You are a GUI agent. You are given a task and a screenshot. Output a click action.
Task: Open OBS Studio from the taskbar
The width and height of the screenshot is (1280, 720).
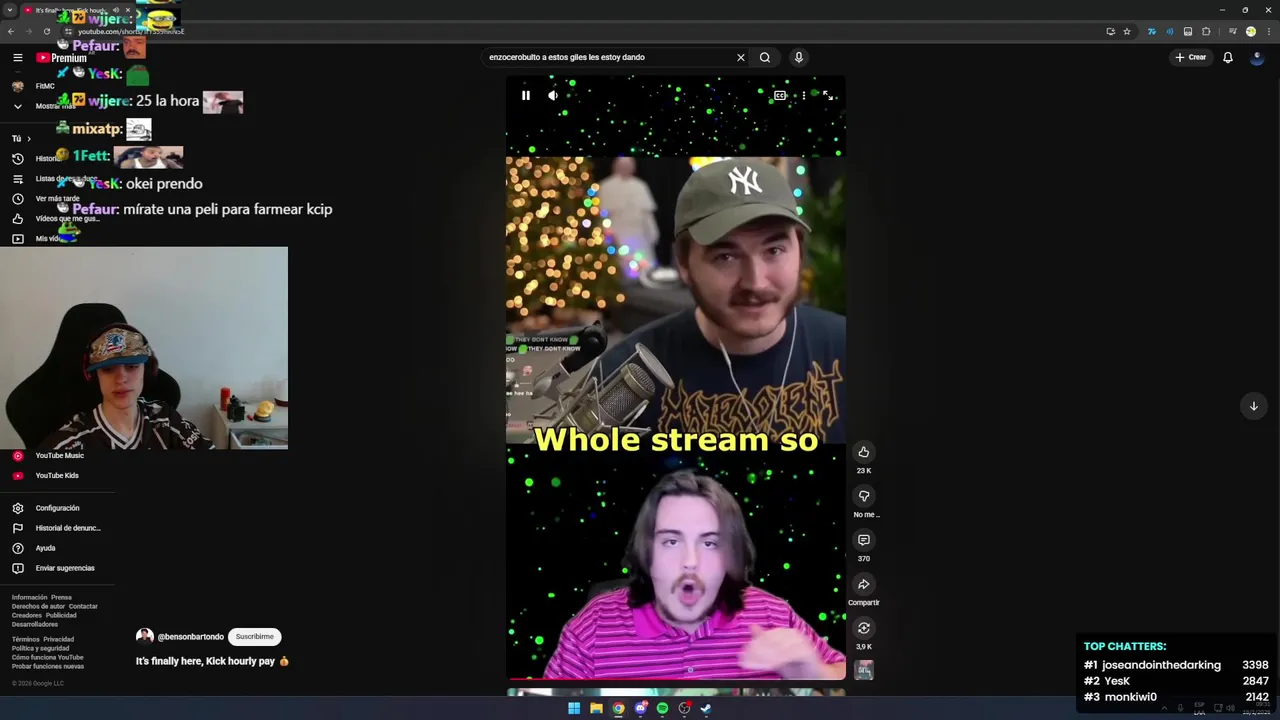click(x=684, y=708)
